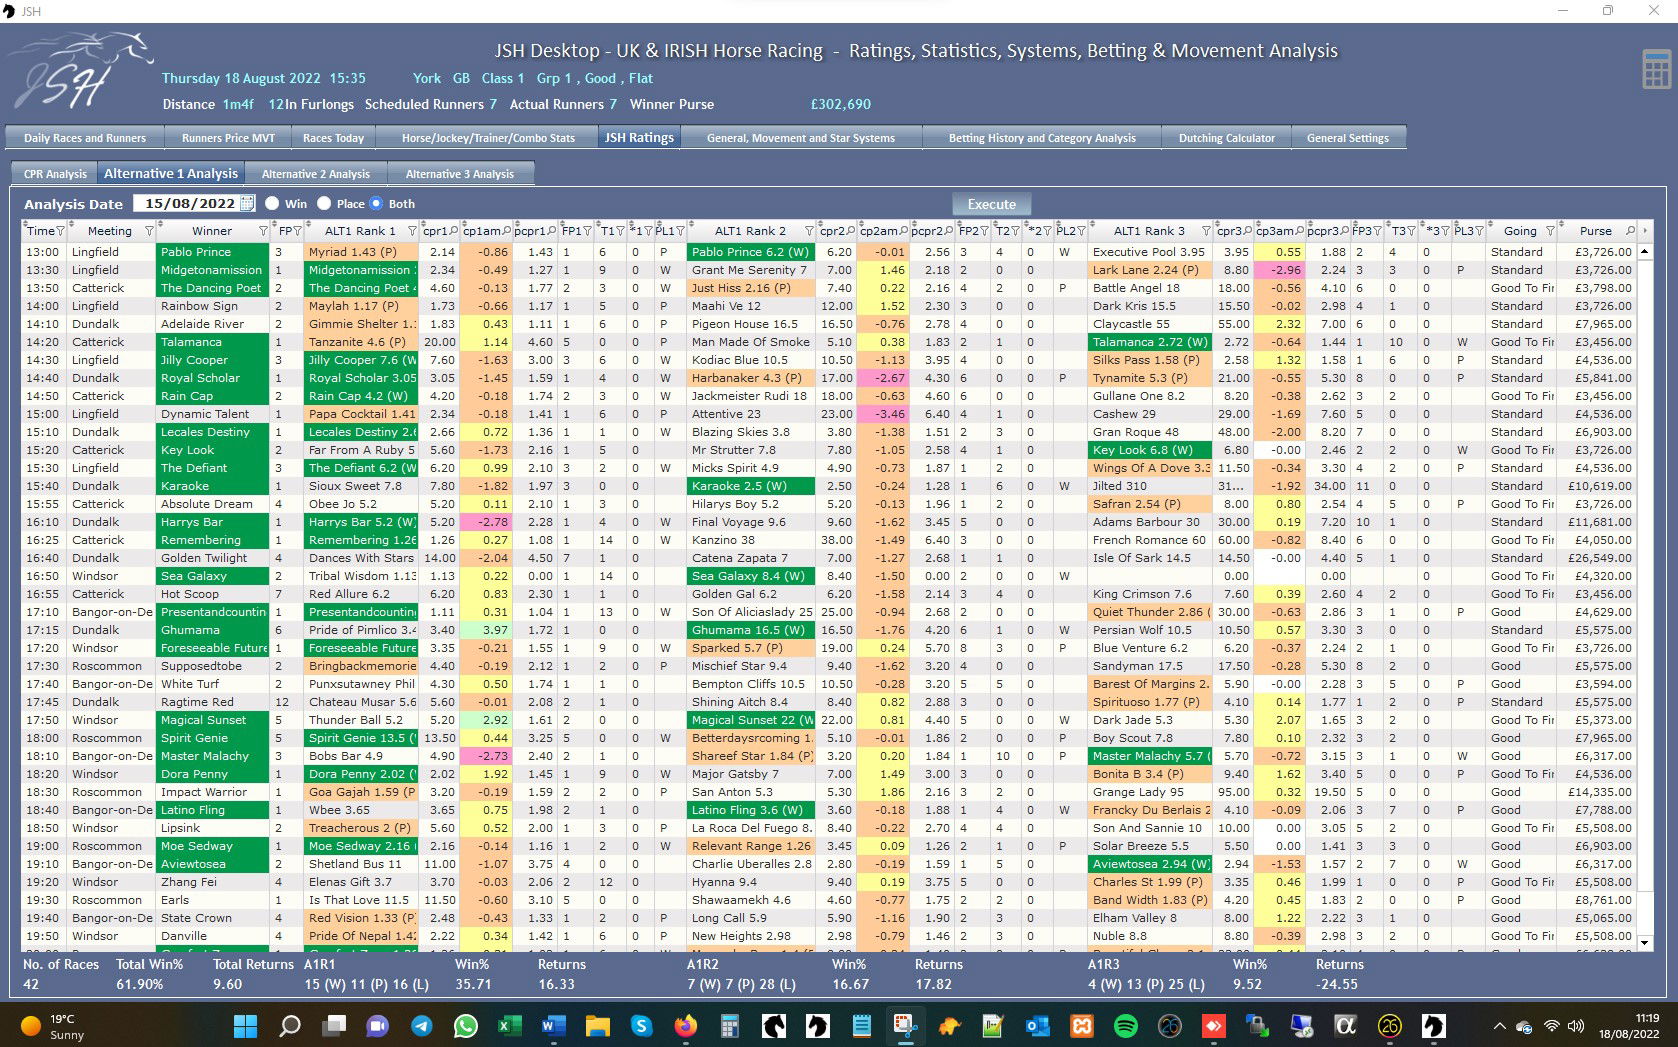Search the Purse column
This screenshot has height=1047, width=1678.
tap(1630, 231)
